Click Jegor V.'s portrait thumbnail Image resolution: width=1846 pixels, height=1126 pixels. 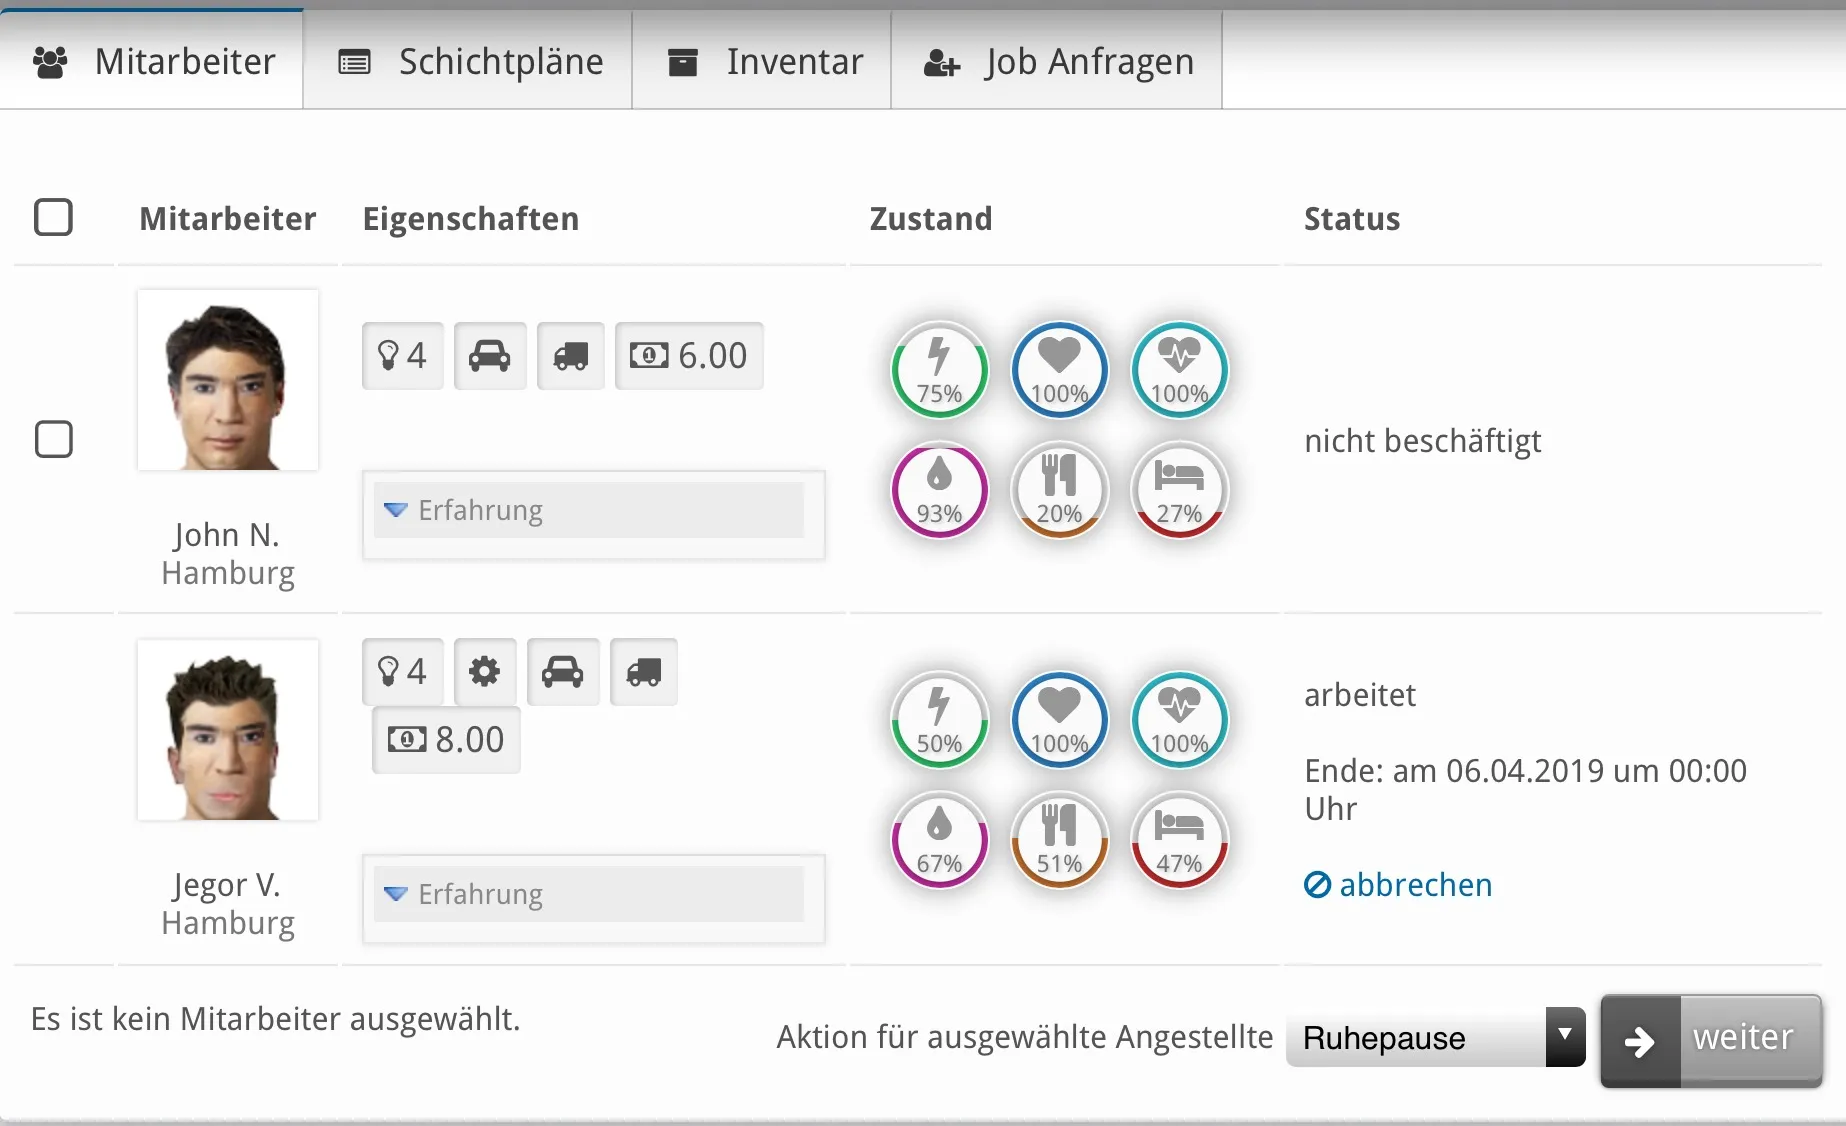(228, 731)
